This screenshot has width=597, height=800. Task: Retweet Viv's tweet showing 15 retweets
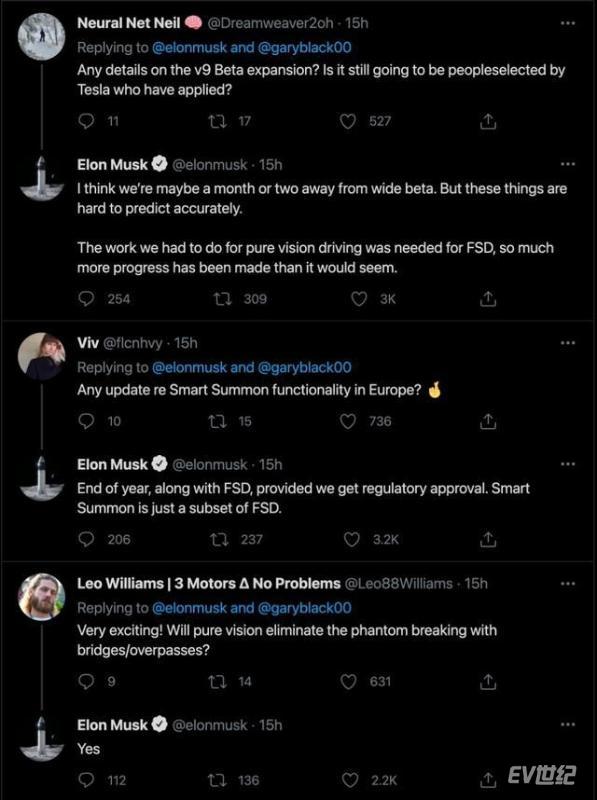[218, 421]
